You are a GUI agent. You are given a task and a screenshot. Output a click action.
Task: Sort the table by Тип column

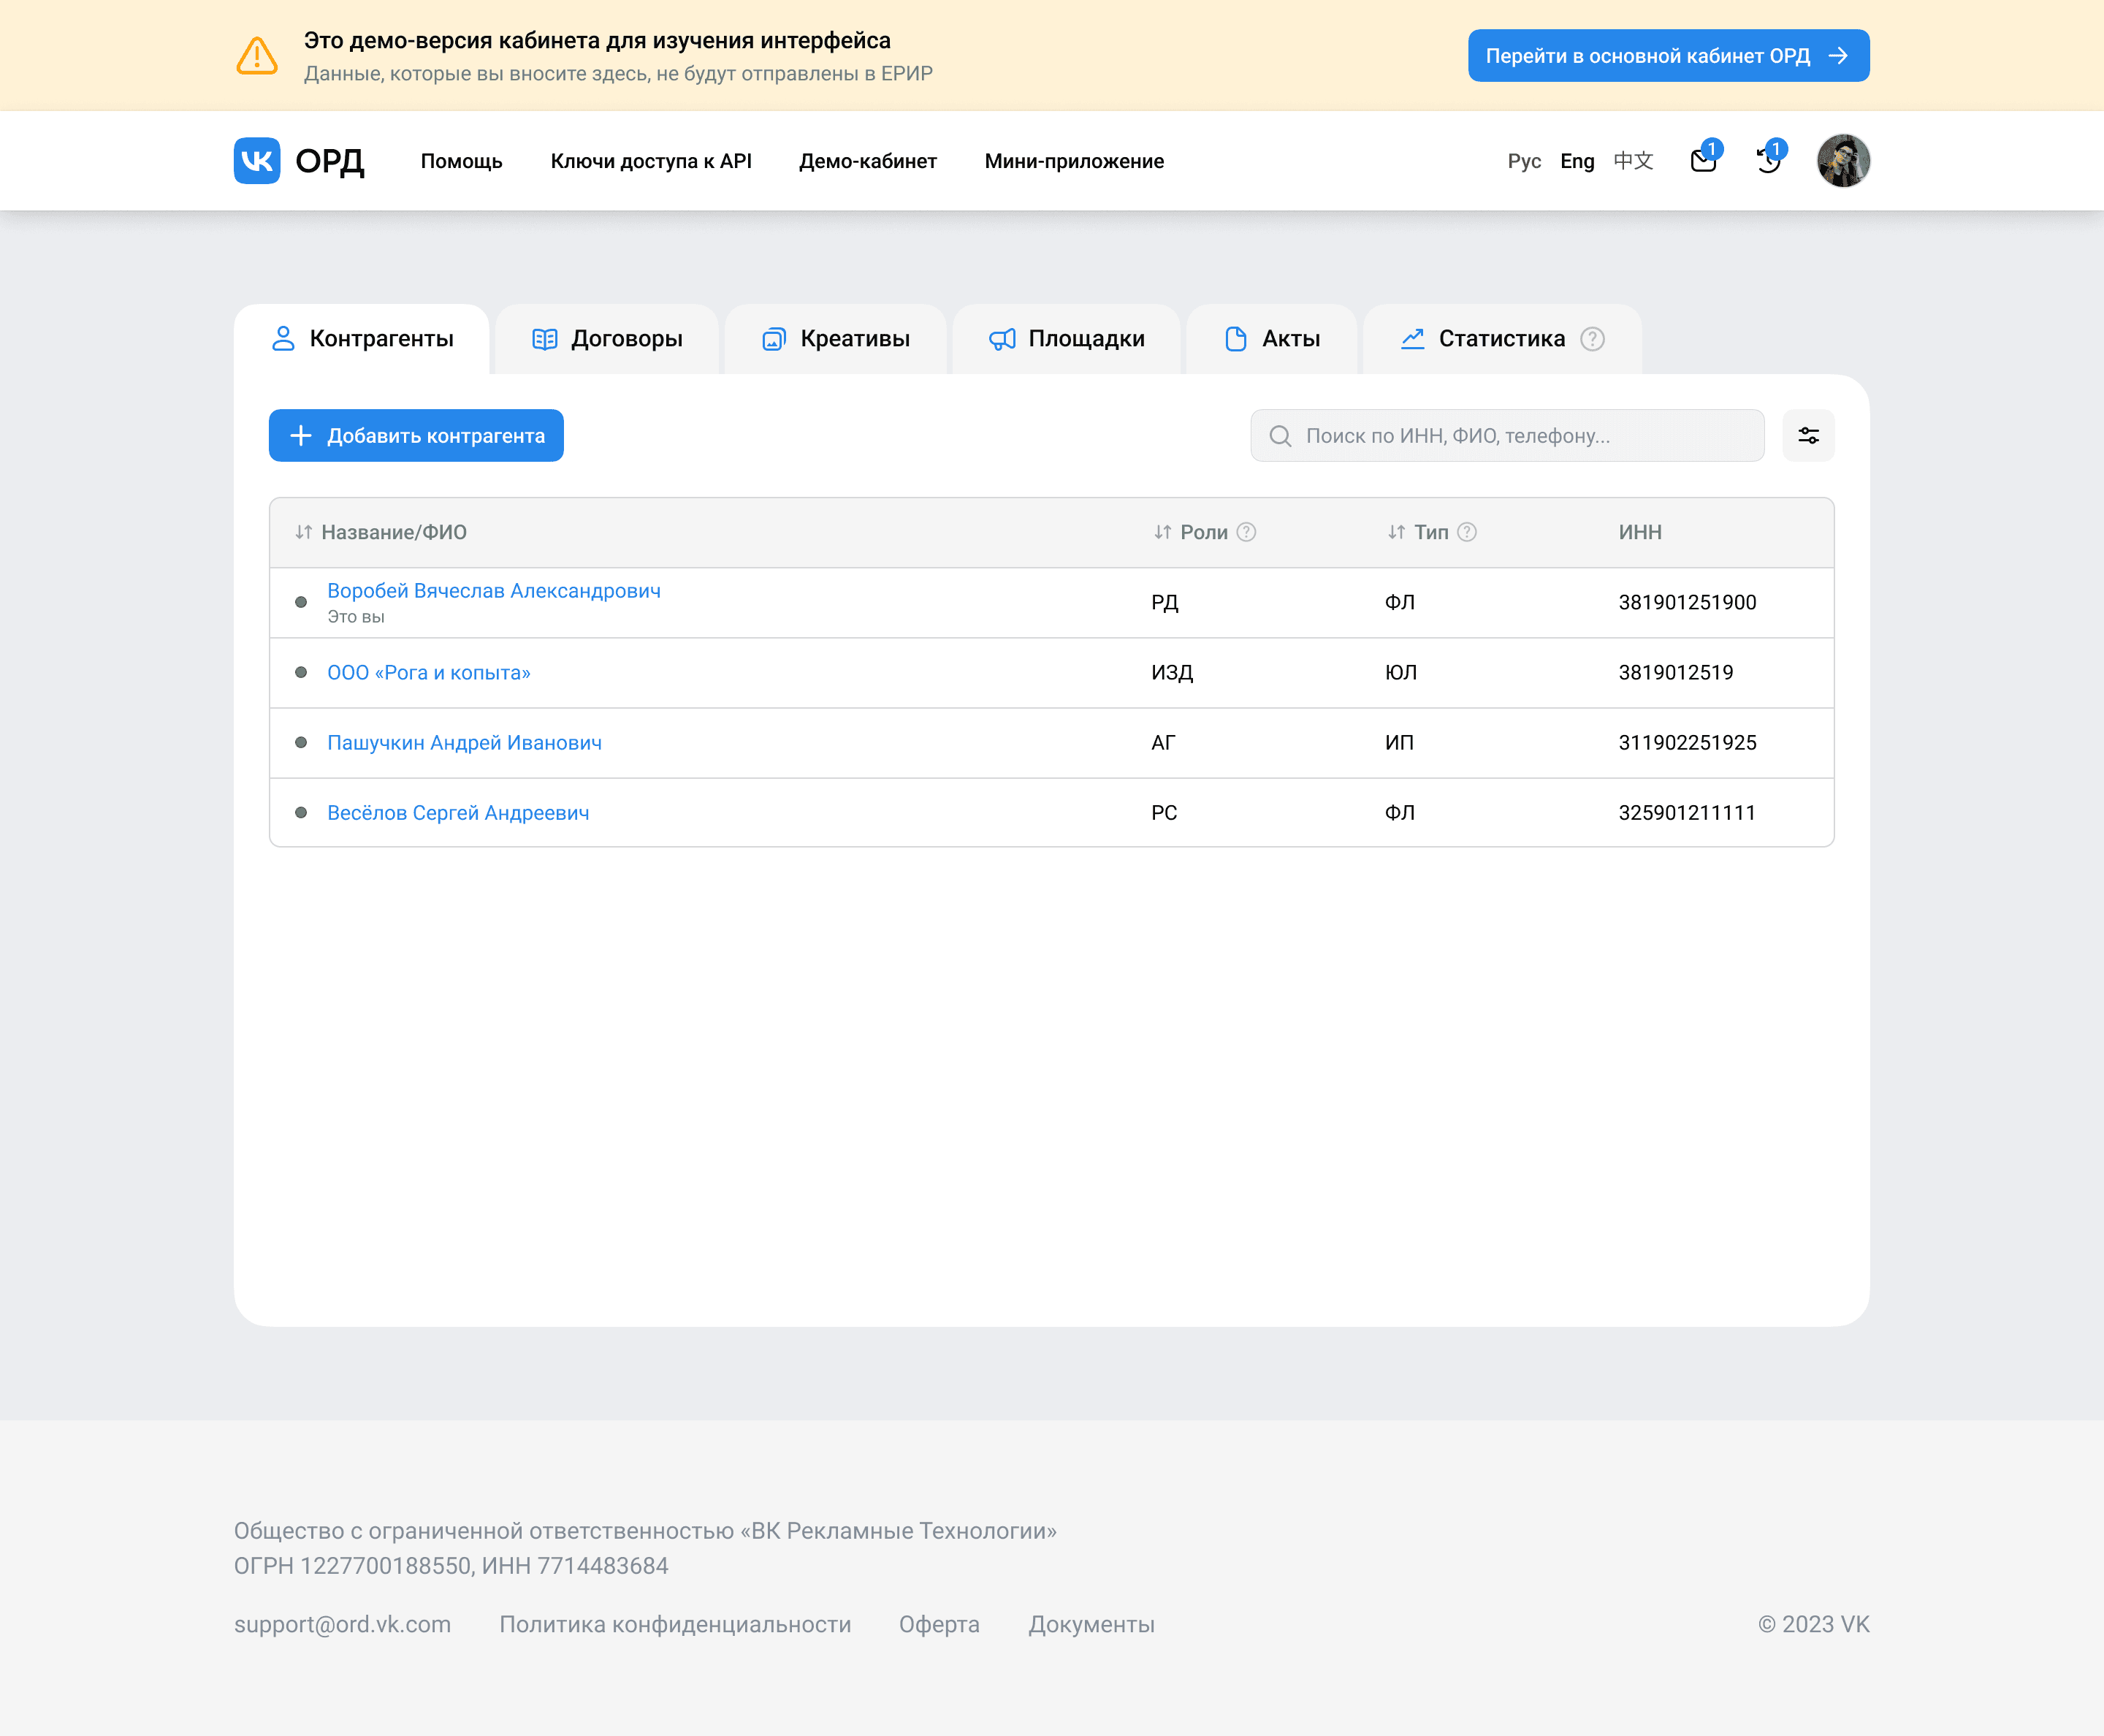[x=1418, y=532]
